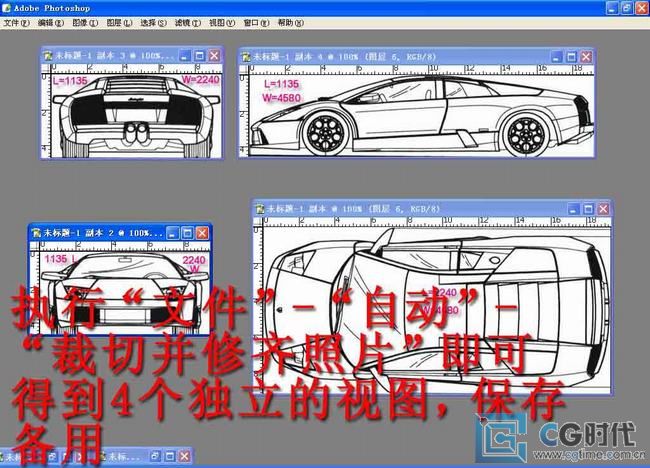Screen dimensions: 650x468
Task: Click the Adobe Photoshop application icon in title bar
Action: 6,8
